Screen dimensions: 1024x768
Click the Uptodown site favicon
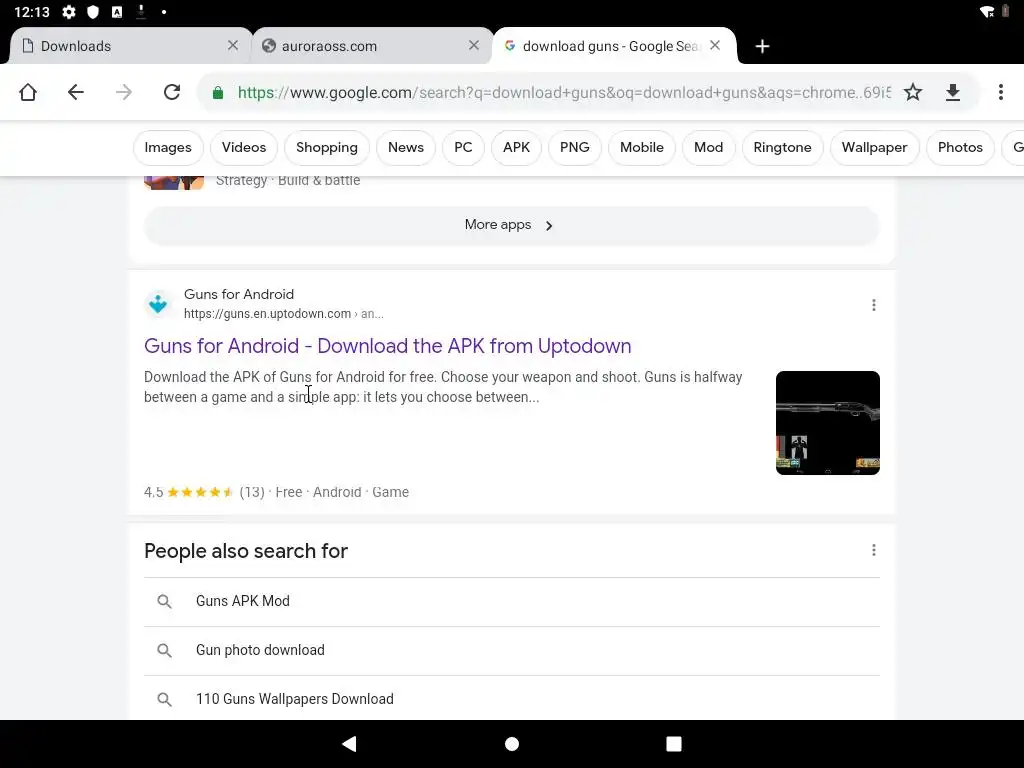[158, 304]
